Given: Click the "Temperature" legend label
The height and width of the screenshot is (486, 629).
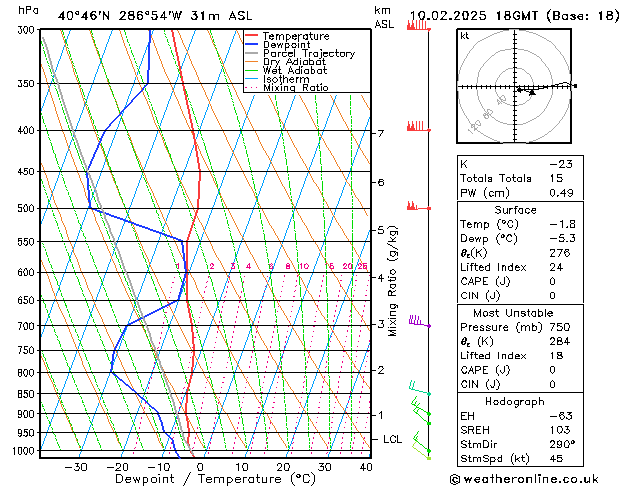Looking at the screenshot, I should tap(296, 36).
